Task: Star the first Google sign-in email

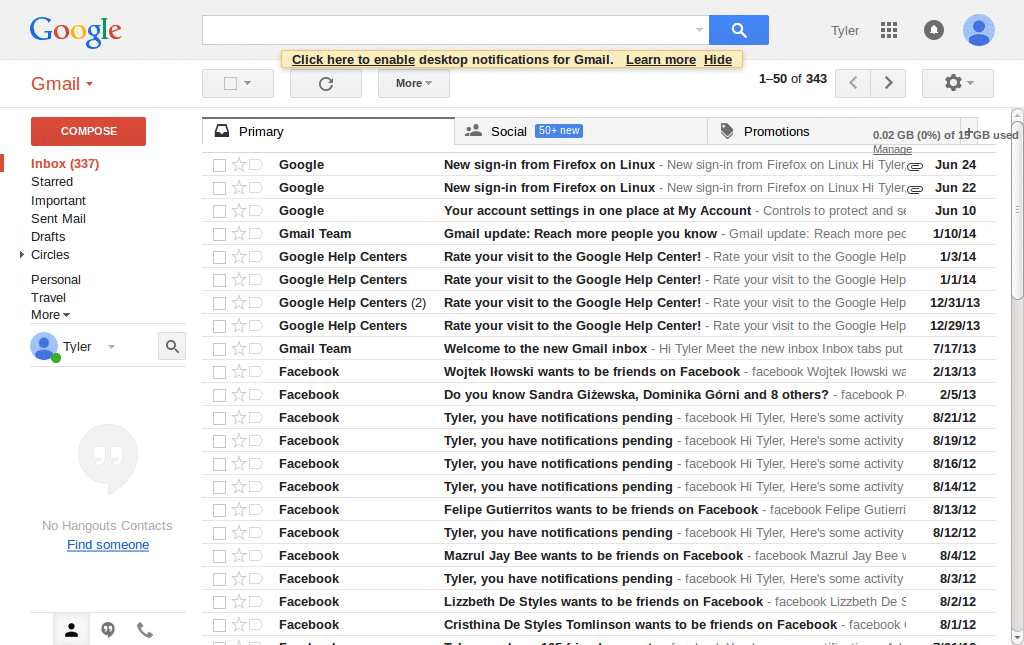Action: pyautogui.click(x=238, y=165)
